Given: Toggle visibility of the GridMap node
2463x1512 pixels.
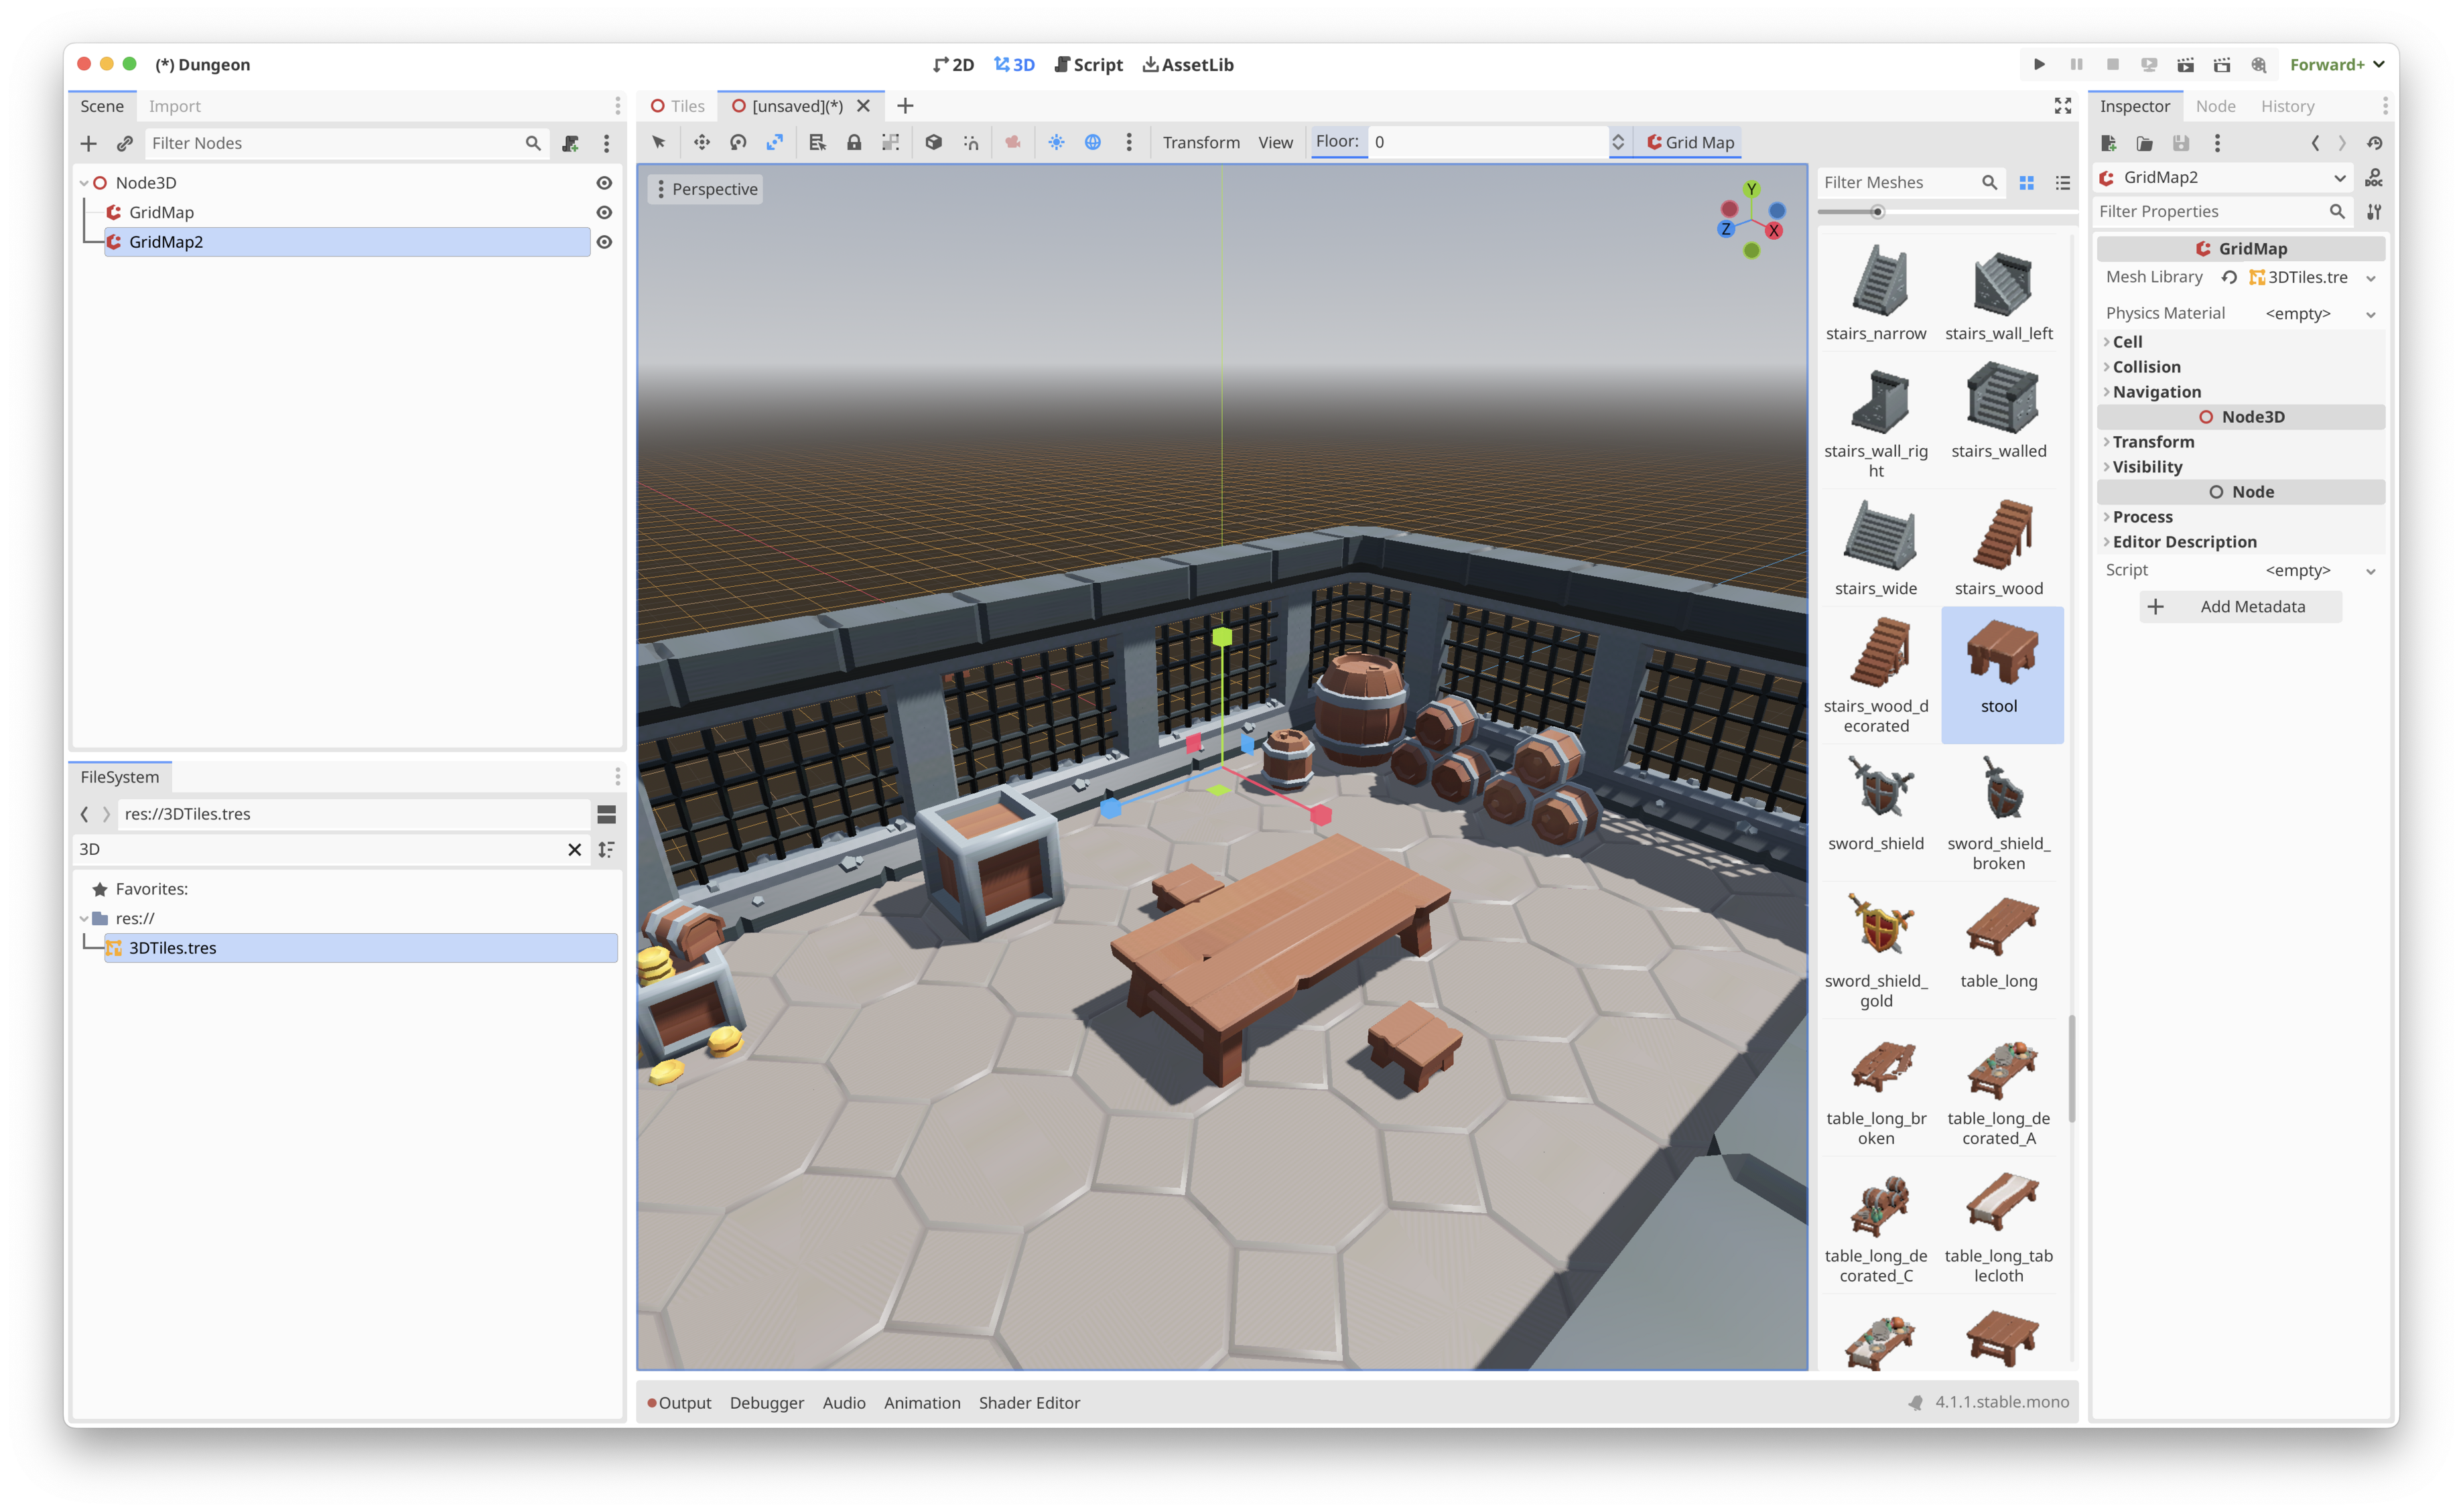Looking at the screenshot, I should (604, 212).
